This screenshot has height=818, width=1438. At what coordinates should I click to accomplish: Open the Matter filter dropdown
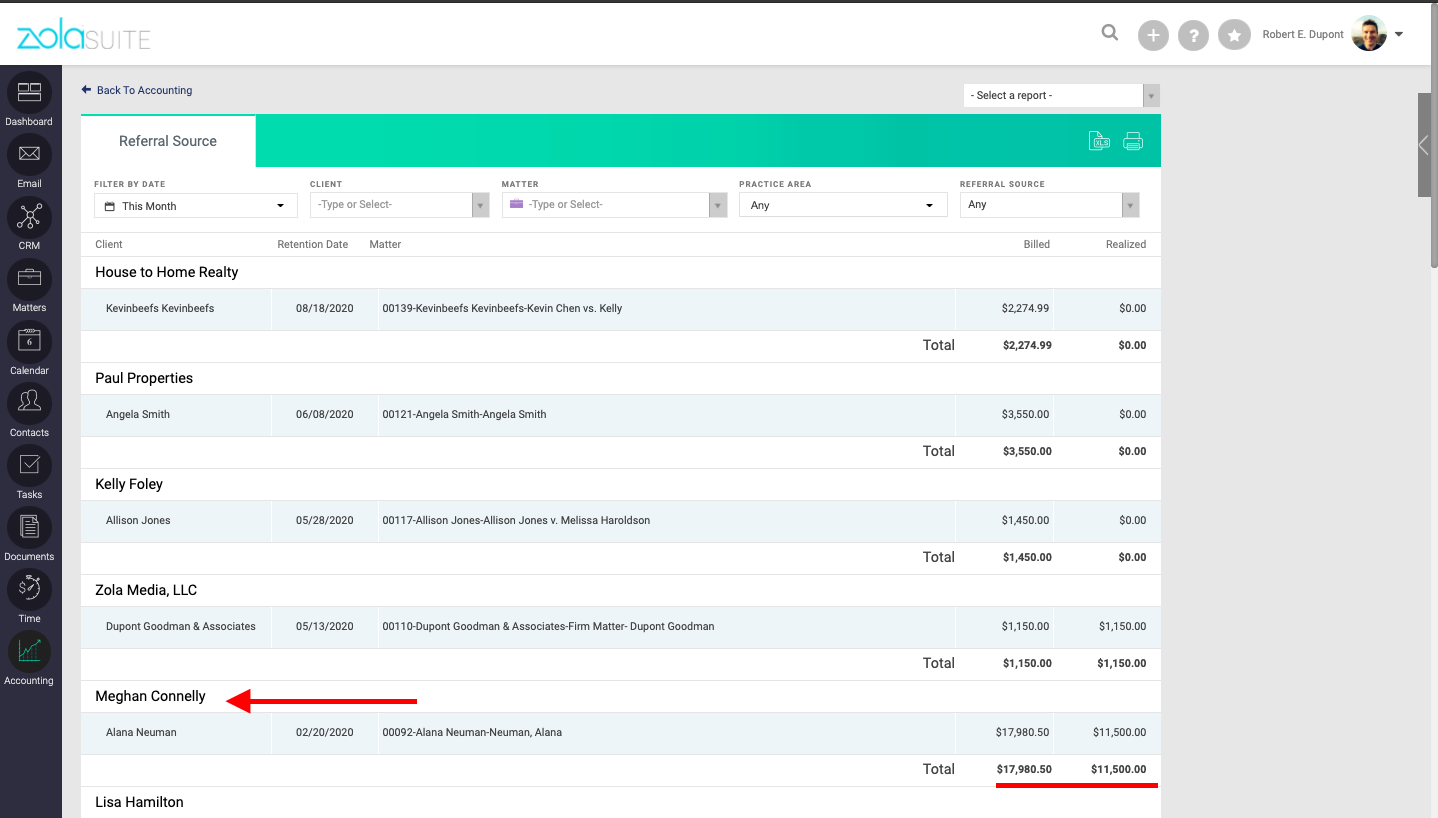click(x=614, y=205)
